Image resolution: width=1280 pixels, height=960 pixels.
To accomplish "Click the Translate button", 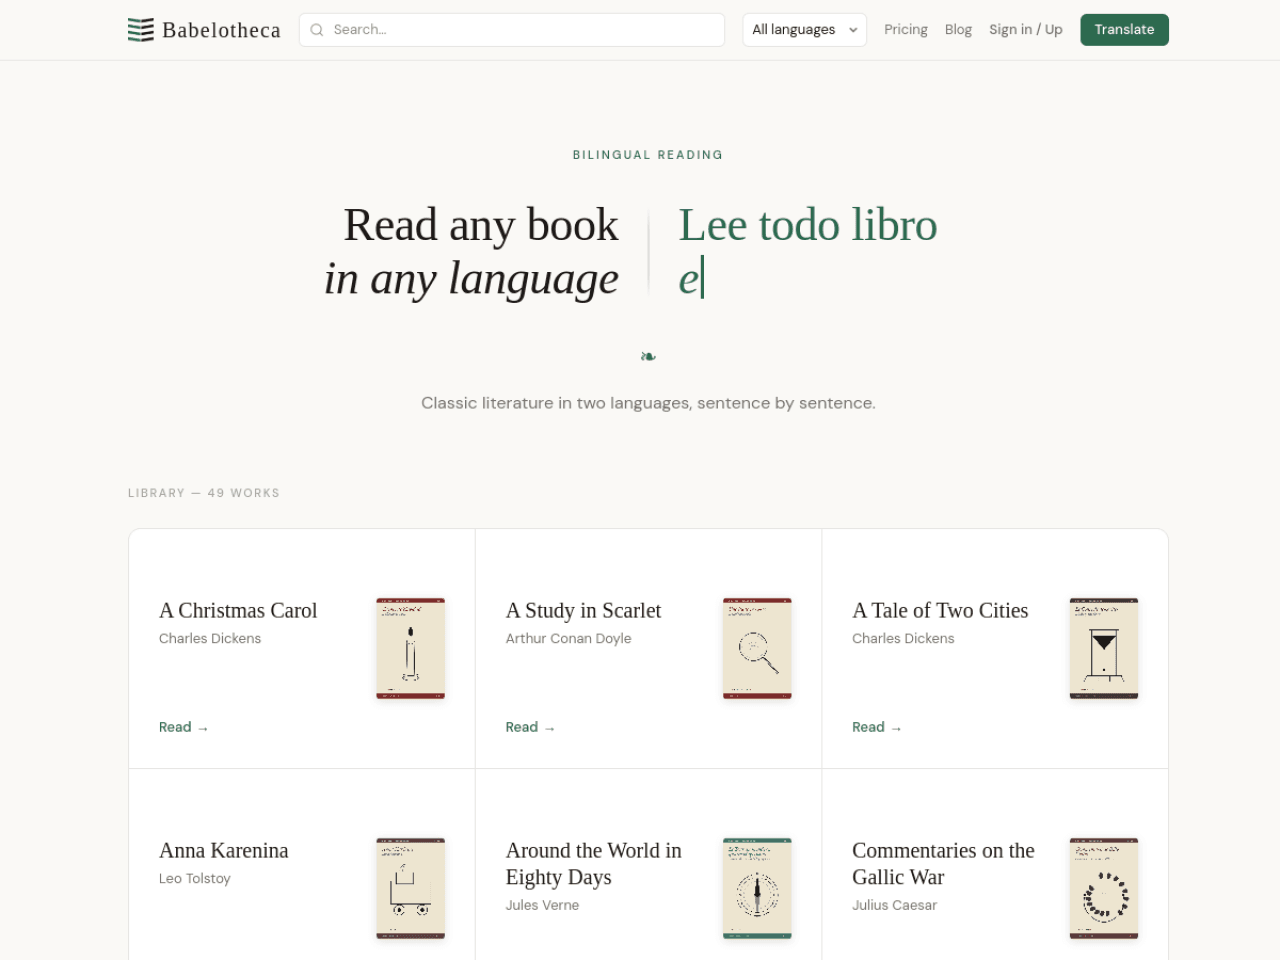I will [1124, 30].
